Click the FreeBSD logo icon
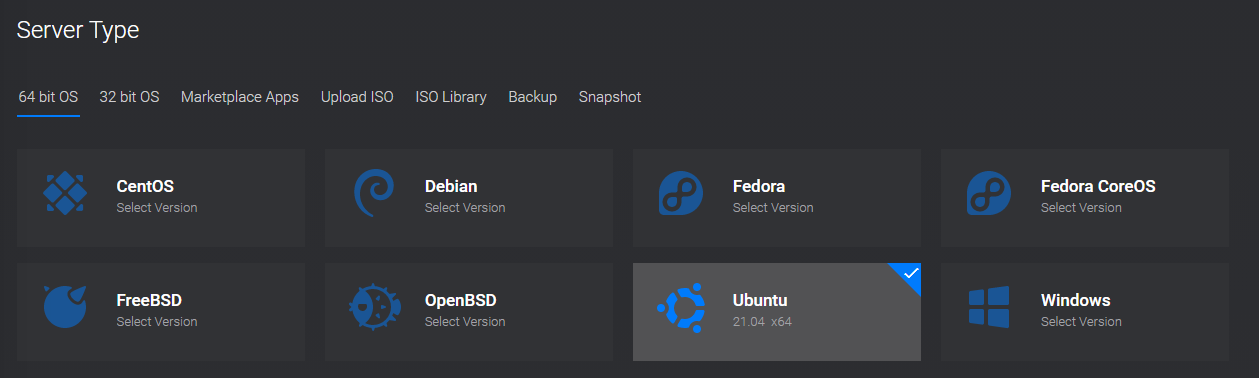This screenshot has width=1259, height=378. (x=66, y=306)
